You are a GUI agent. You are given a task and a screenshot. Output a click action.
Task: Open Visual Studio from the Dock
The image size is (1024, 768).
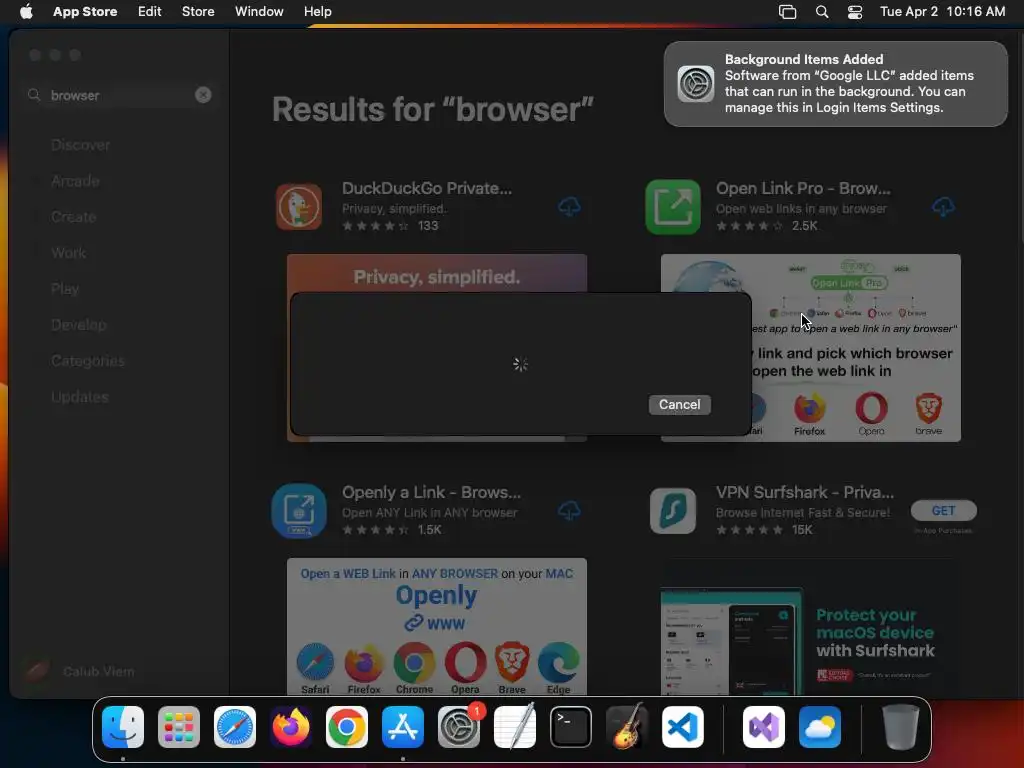[764, 727]
